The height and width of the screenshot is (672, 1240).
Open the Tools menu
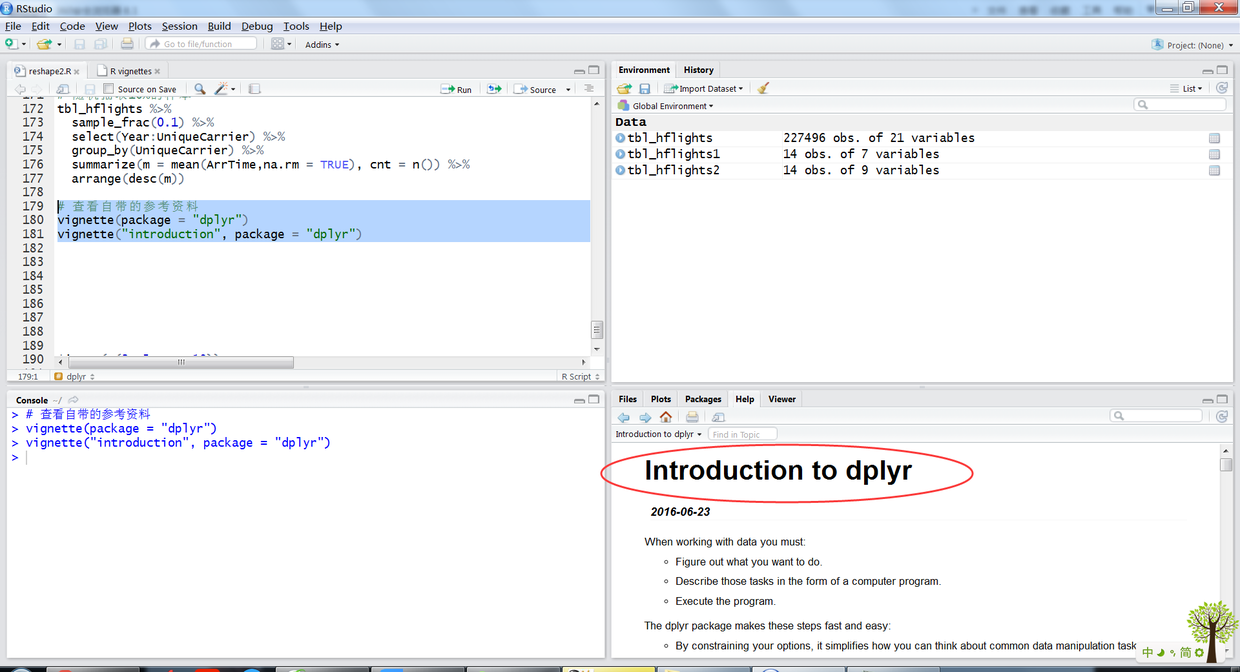[296, 26]
